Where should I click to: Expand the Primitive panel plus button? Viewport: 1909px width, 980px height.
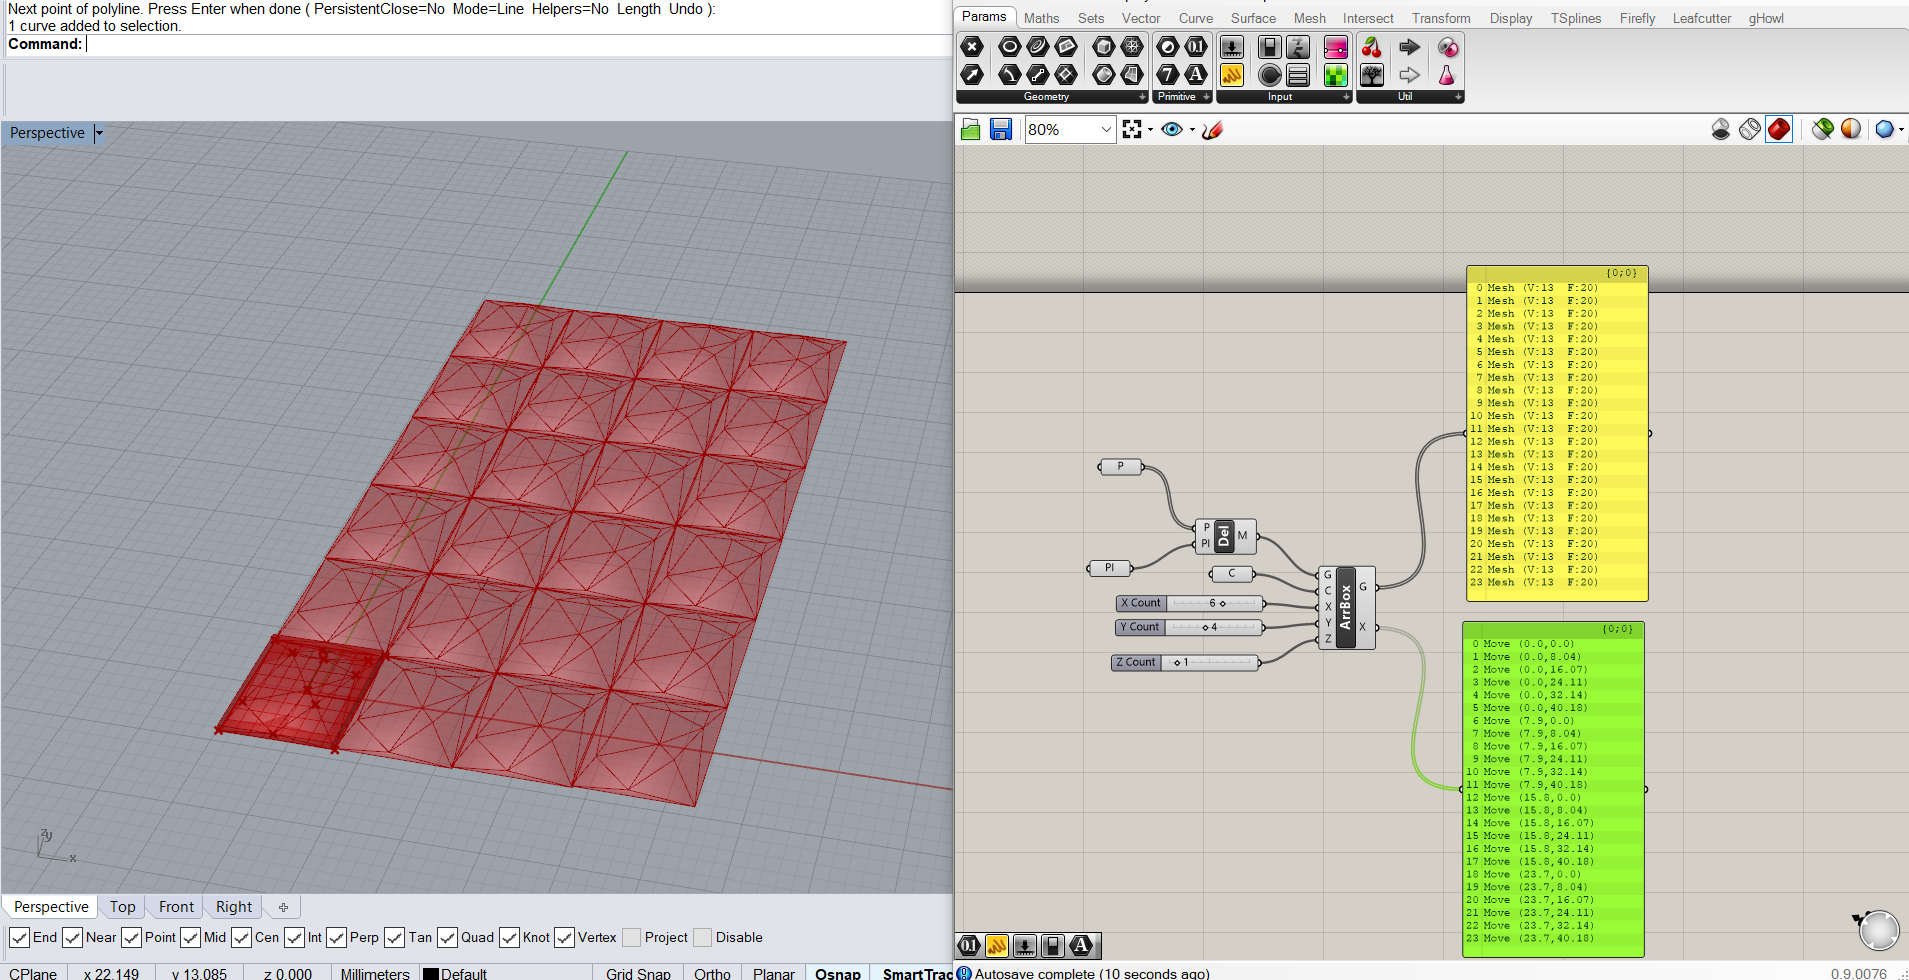point(1207,97)
